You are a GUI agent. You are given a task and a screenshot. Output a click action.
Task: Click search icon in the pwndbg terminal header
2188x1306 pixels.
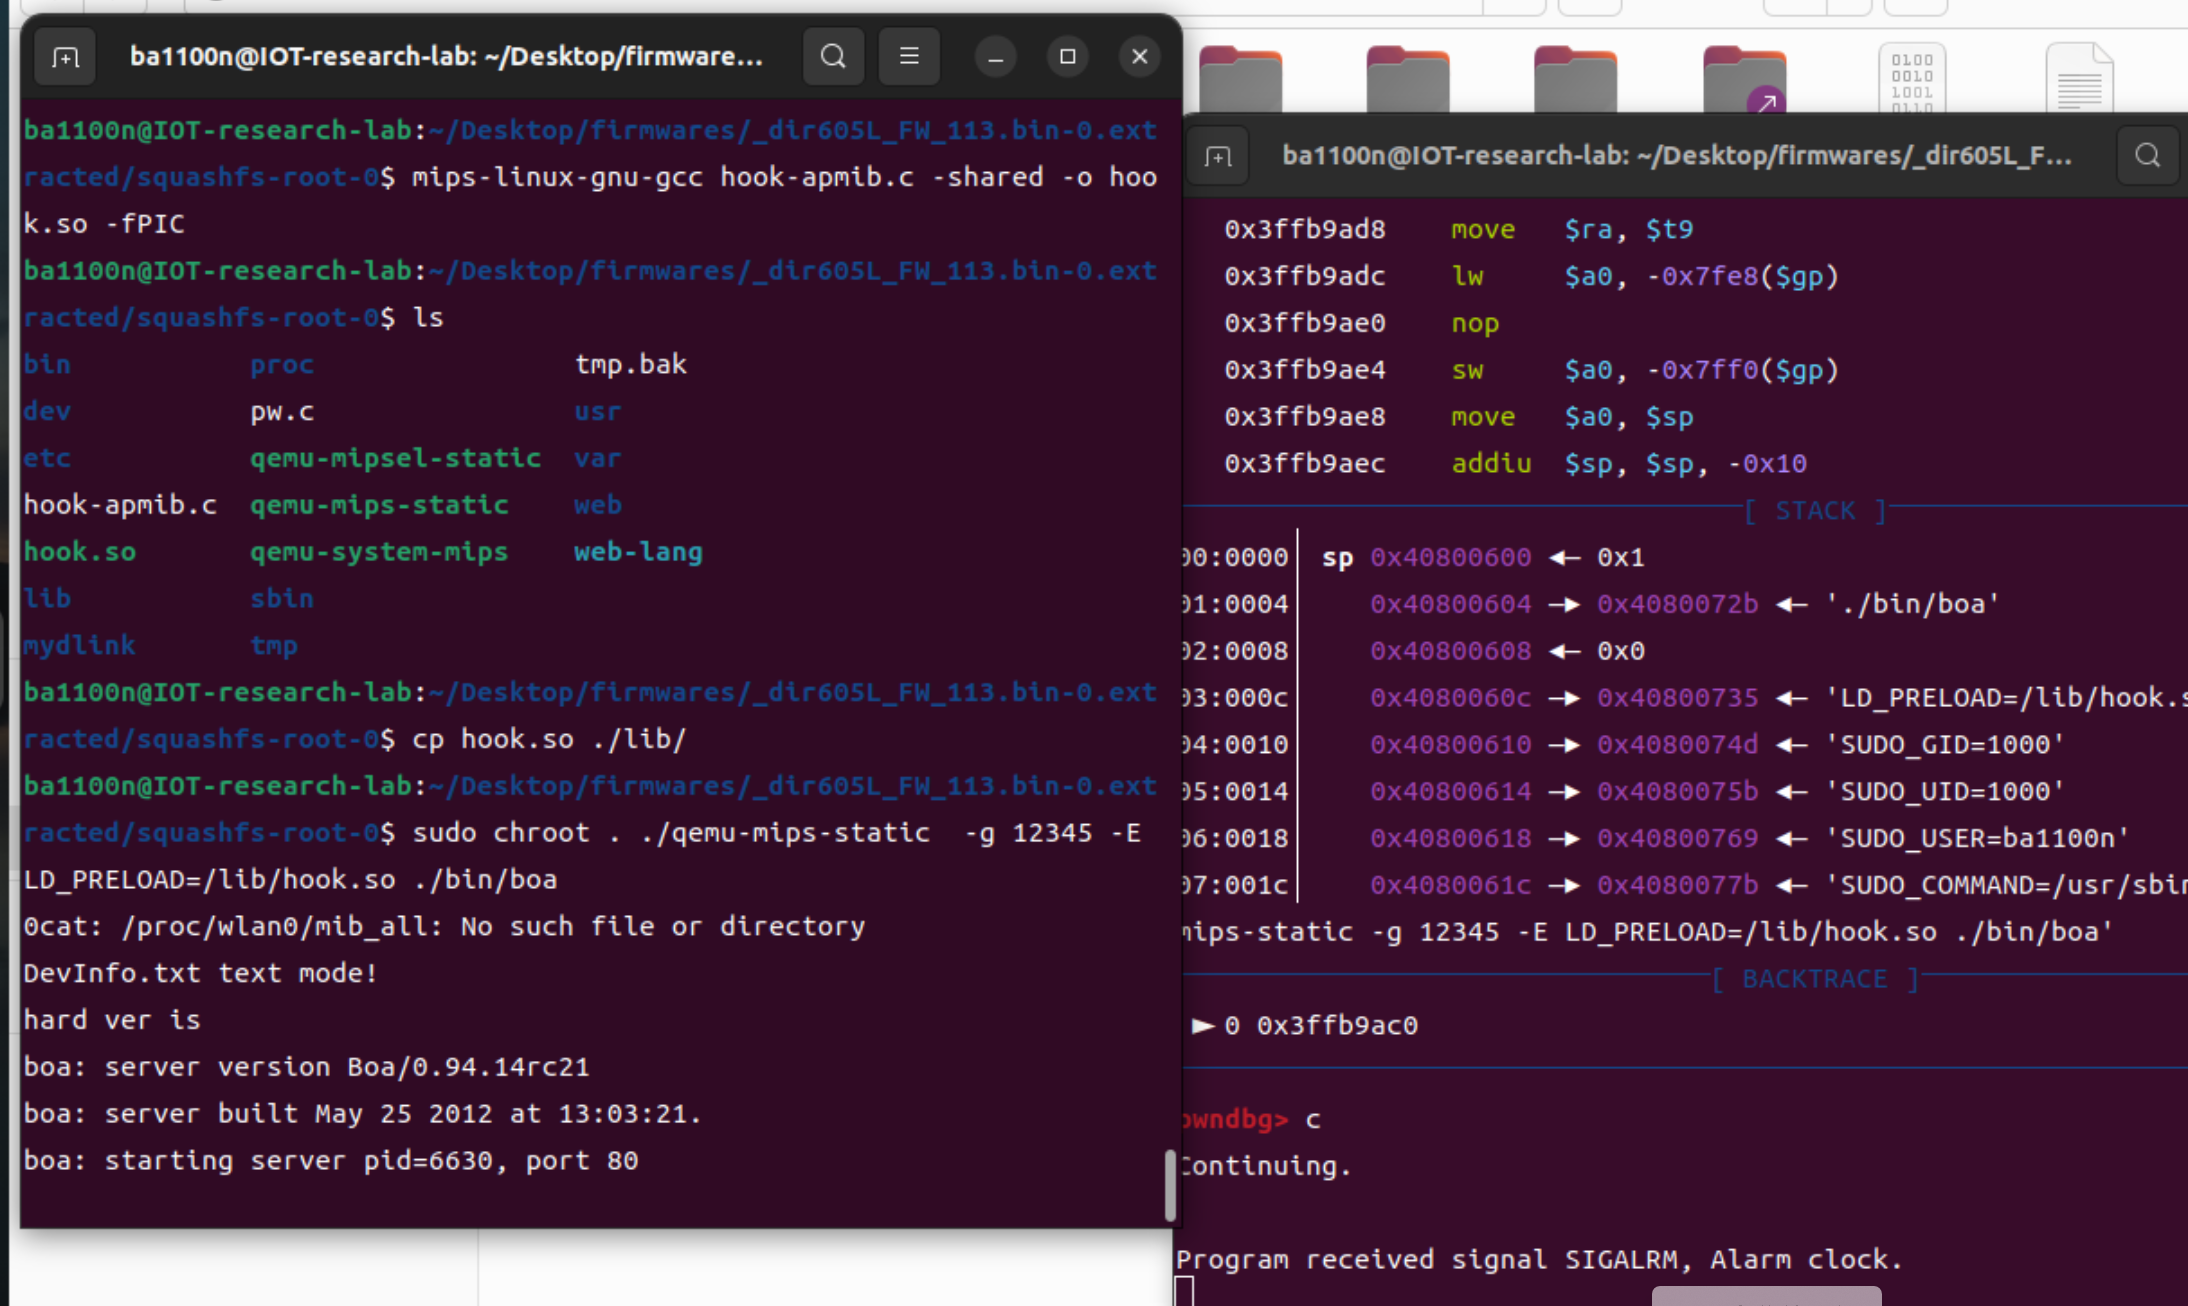(x=2146, y=156)
